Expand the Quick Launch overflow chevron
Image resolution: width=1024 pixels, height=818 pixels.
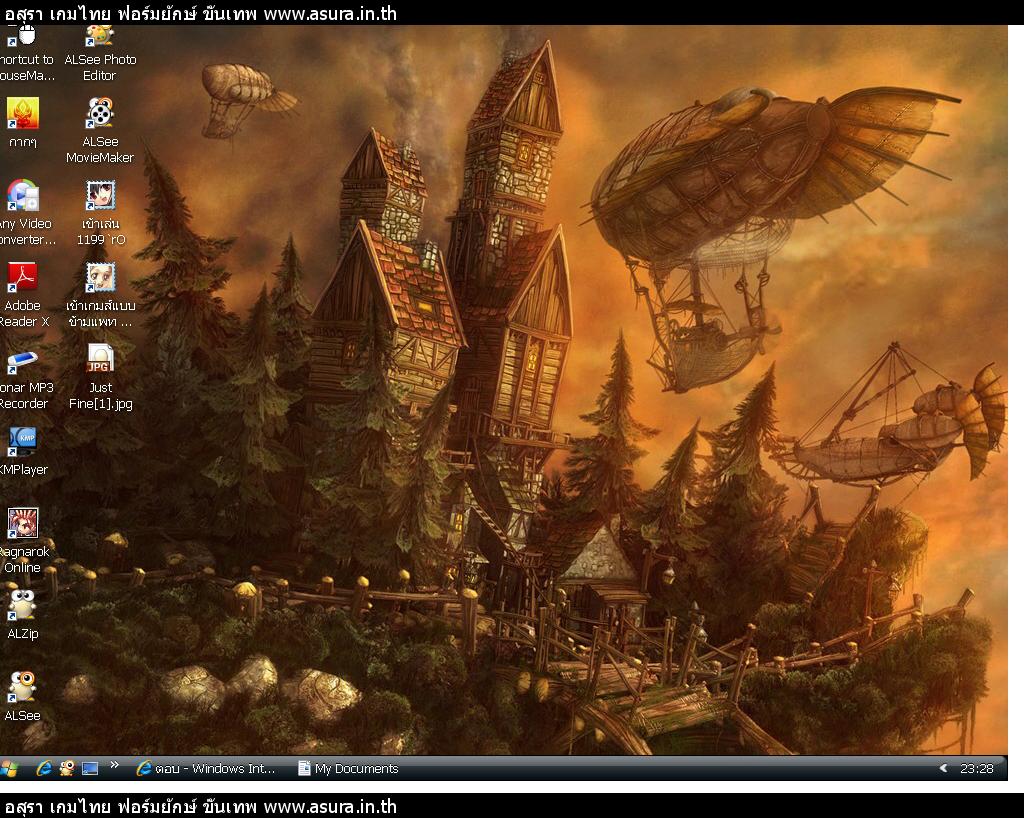pos(114,765)
